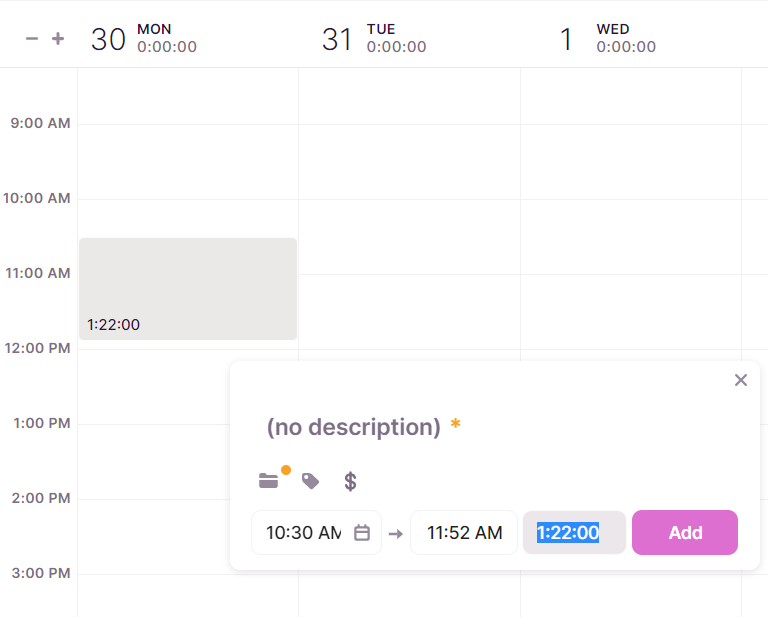Click the plus zoom-in icon
This screenshot has width=768, height=617.
click(58, 39)
